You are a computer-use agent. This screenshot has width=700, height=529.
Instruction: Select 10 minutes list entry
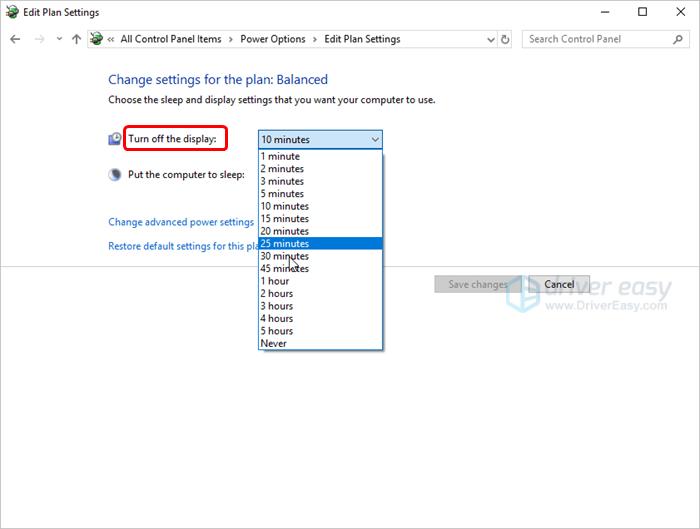tap(320, 206)
